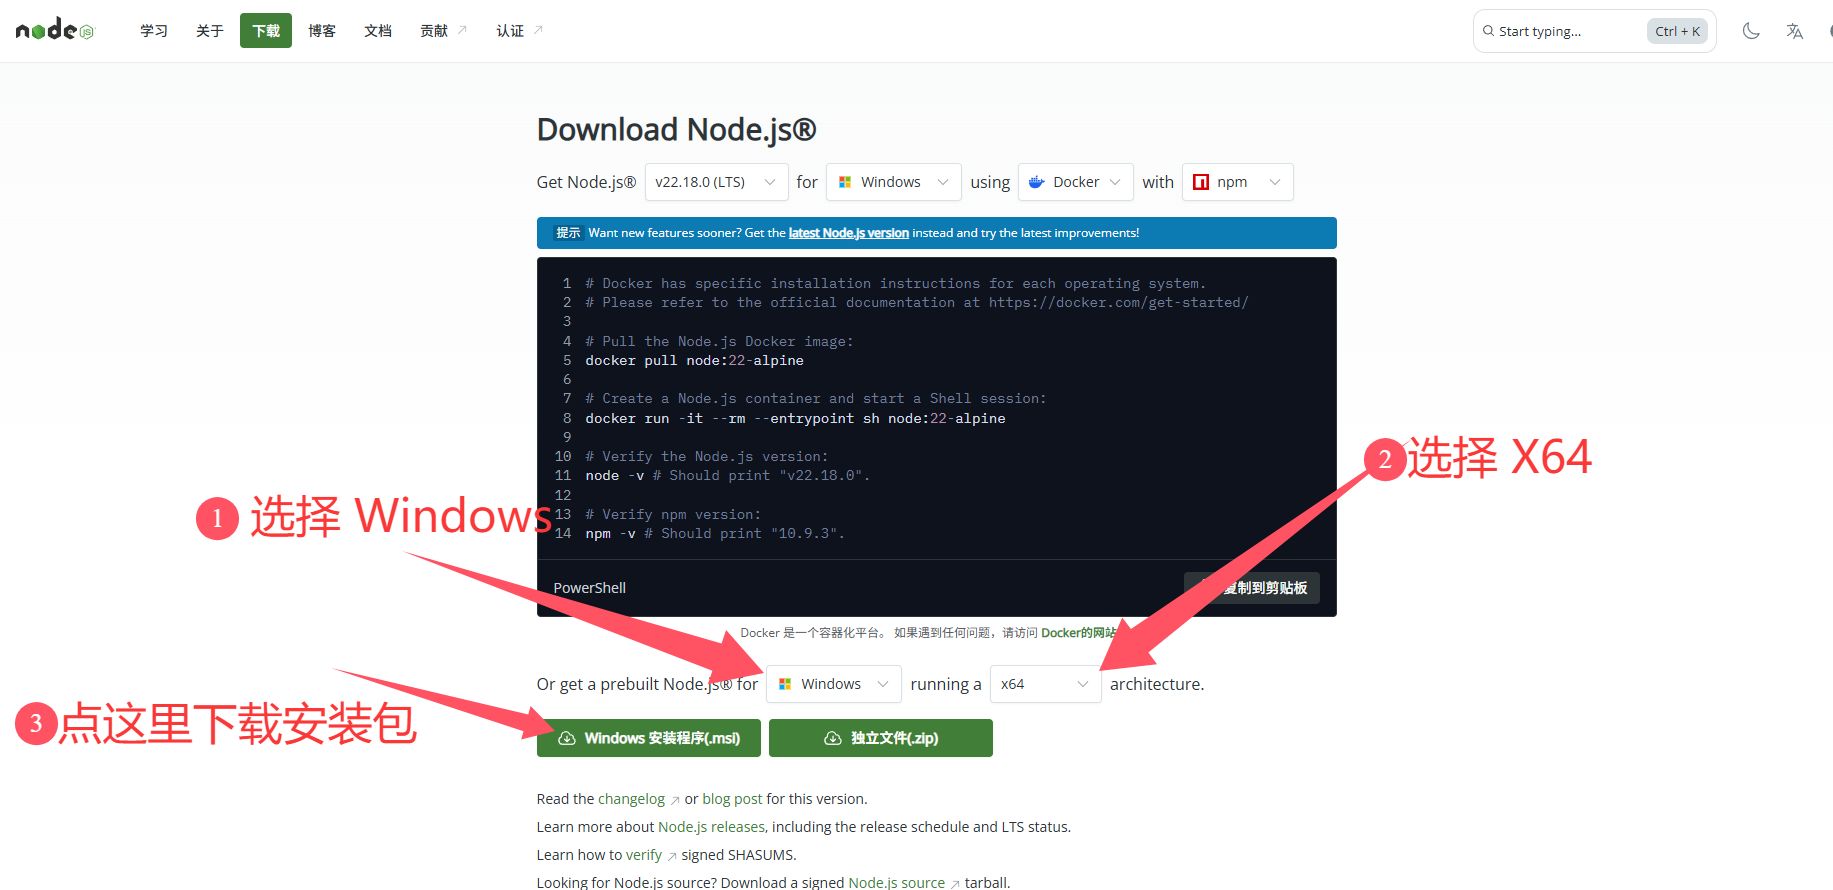Select the 下载 nav tab
Viewport: 1833px width, 890px height.
pyautogui.click(x=266, y=31)
